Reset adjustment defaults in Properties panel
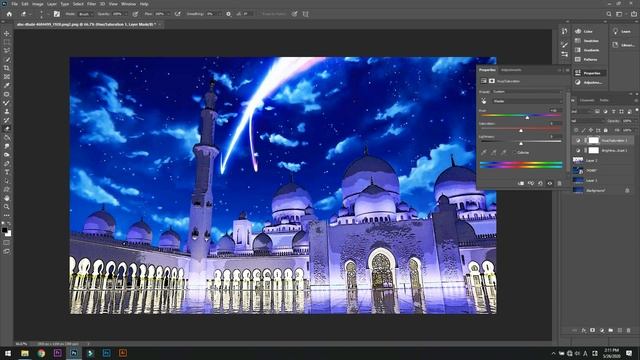 [540, 184]
